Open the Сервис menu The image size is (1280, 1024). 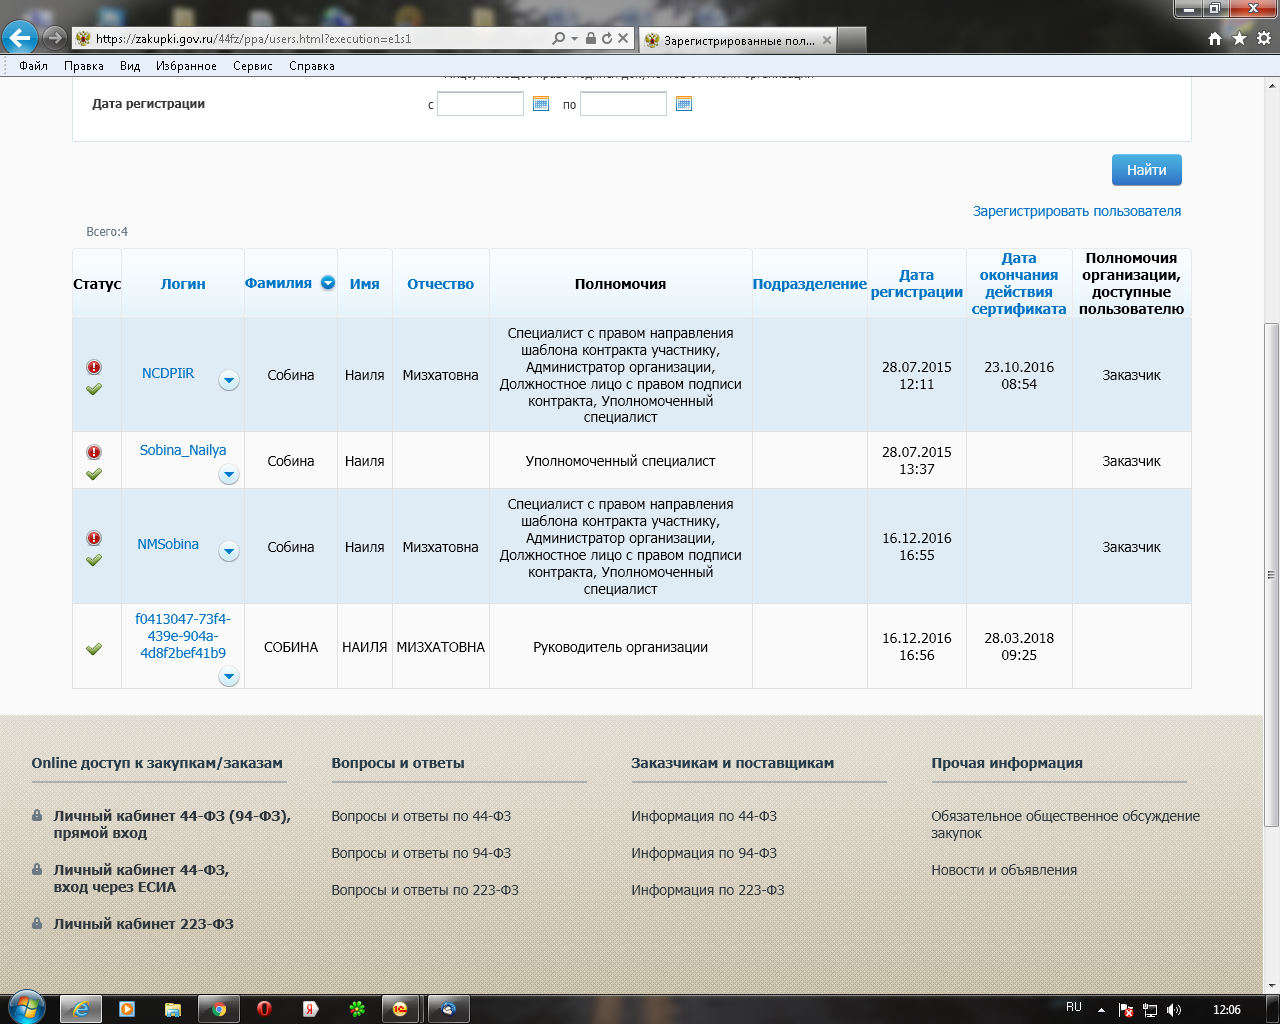tap(253, 66)
